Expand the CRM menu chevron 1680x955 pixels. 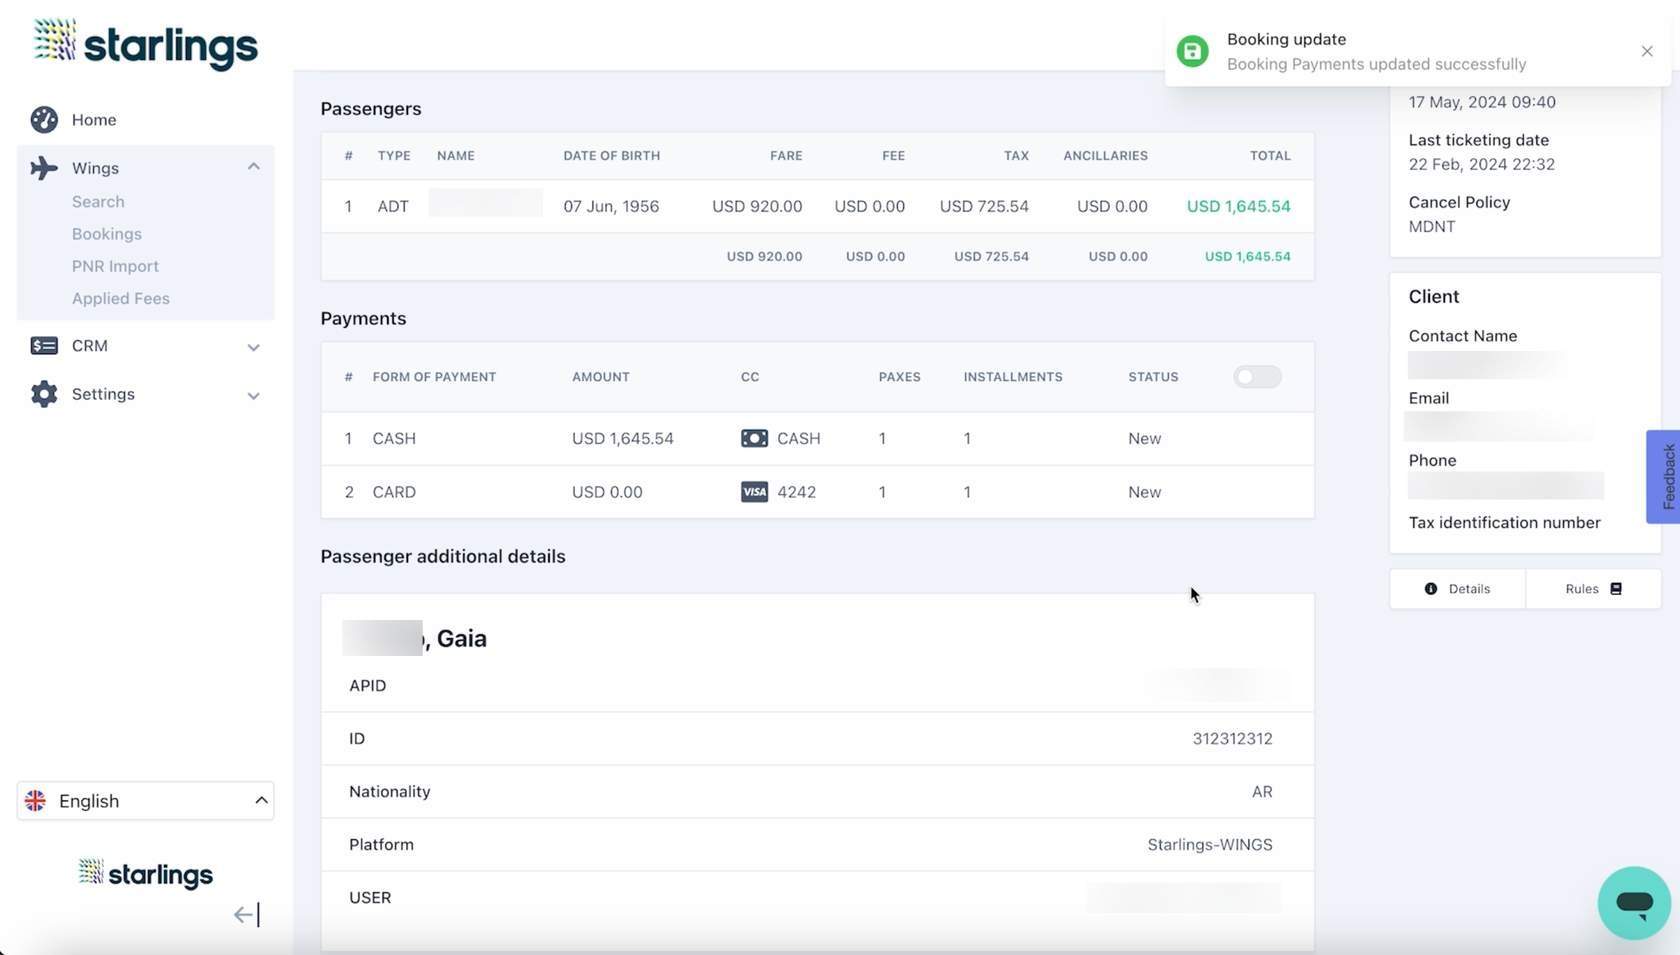pos(254,347)
